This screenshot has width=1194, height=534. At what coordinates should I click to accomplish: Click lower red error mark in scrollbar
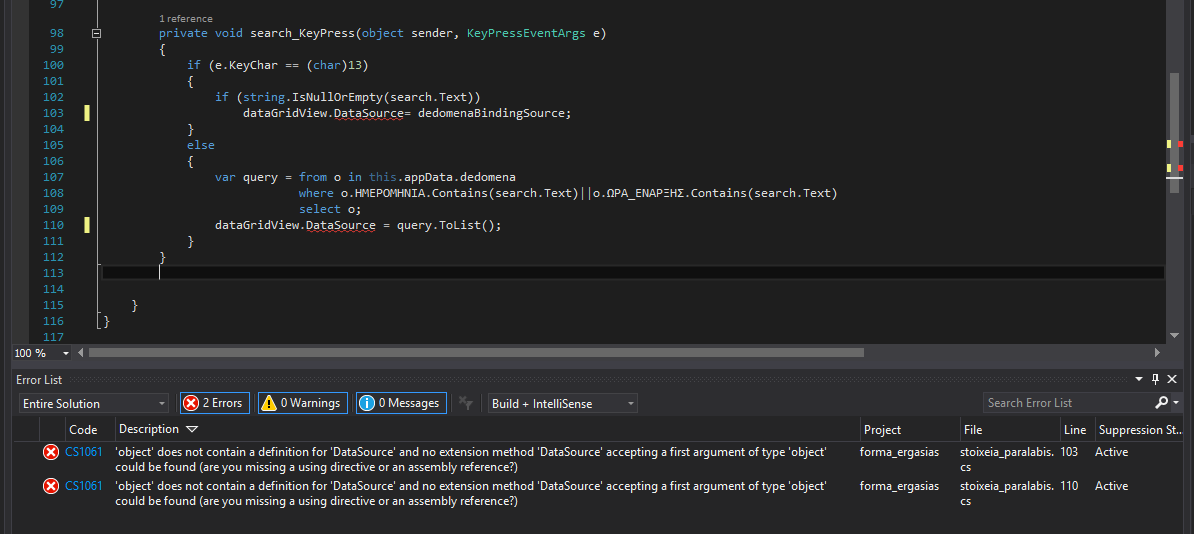coord(1180,168)
